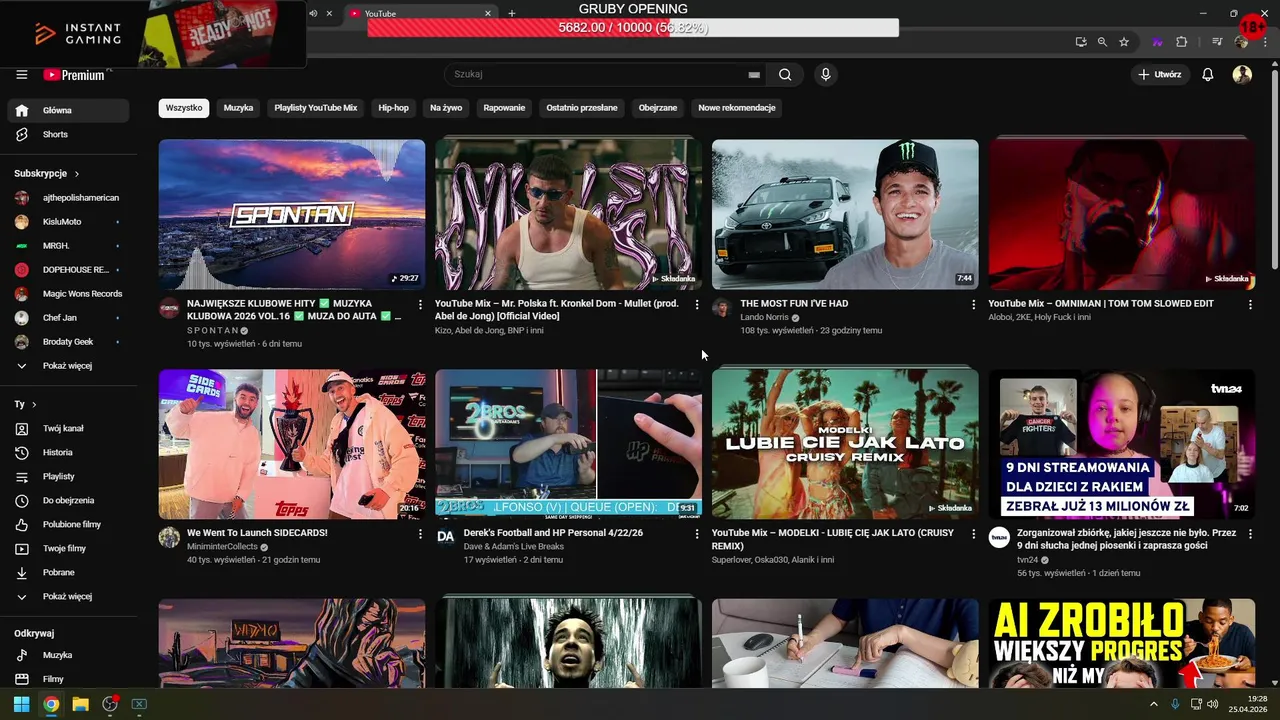Open Chrome media controls icon
Viewport: 1280px width, 720px height.
tap(1217, 42)
